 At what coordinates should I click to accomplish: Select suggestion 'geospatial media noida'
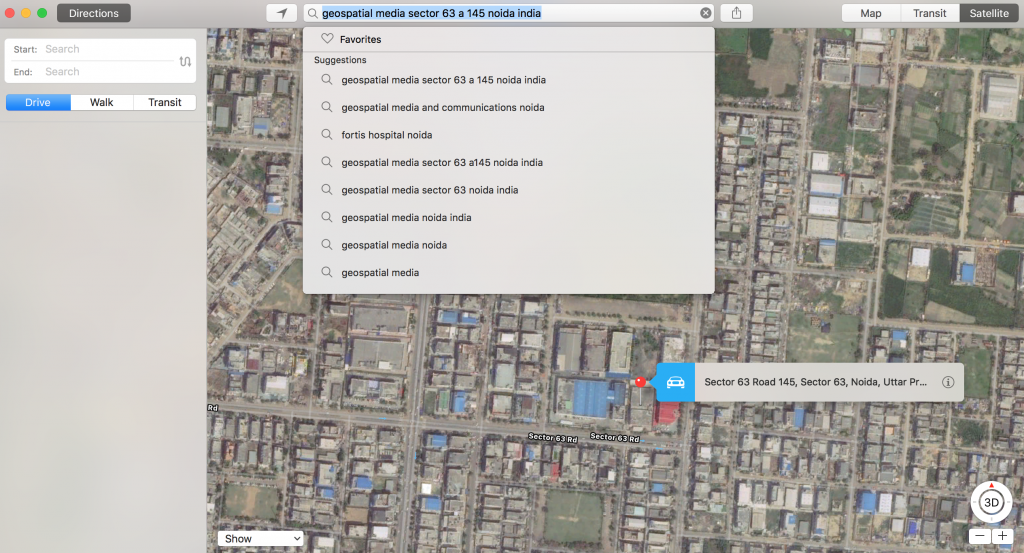pos(508,245)
